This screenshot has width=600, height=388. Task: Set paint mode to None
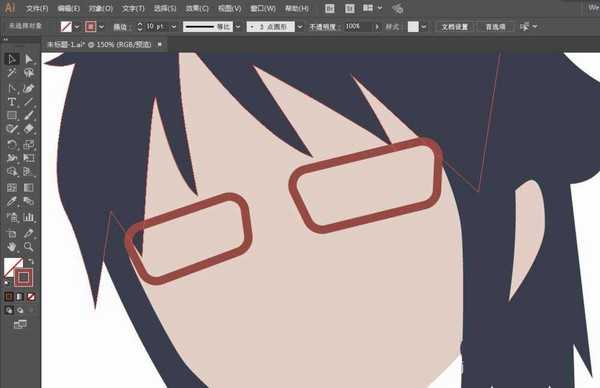click(31, 297)
